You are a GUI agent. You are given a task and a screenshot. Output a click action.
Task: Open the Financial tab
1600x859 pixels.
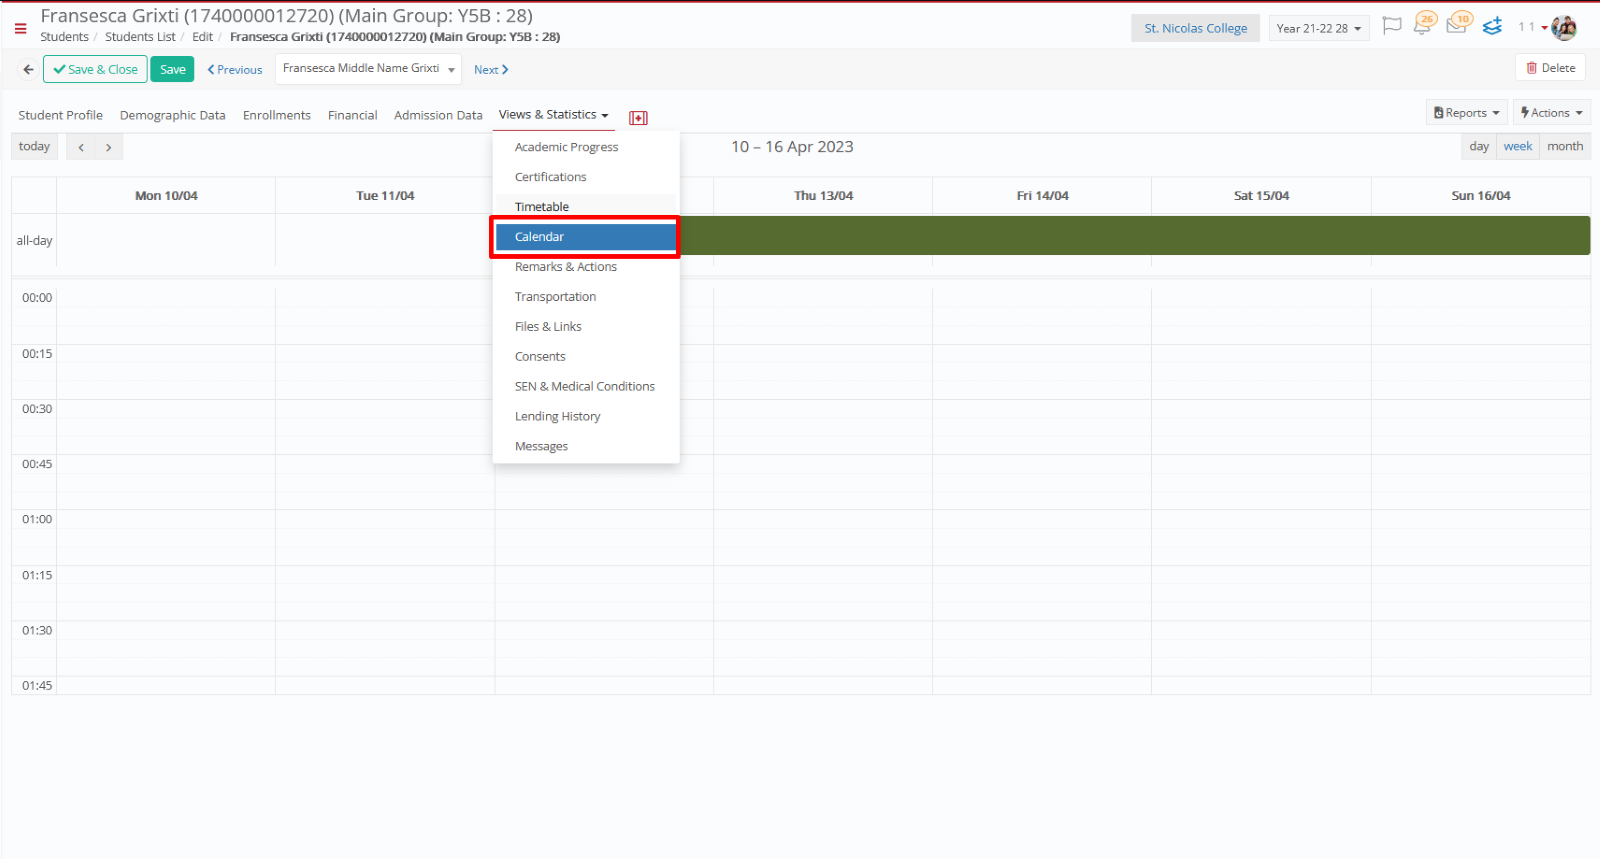[353, 116]
